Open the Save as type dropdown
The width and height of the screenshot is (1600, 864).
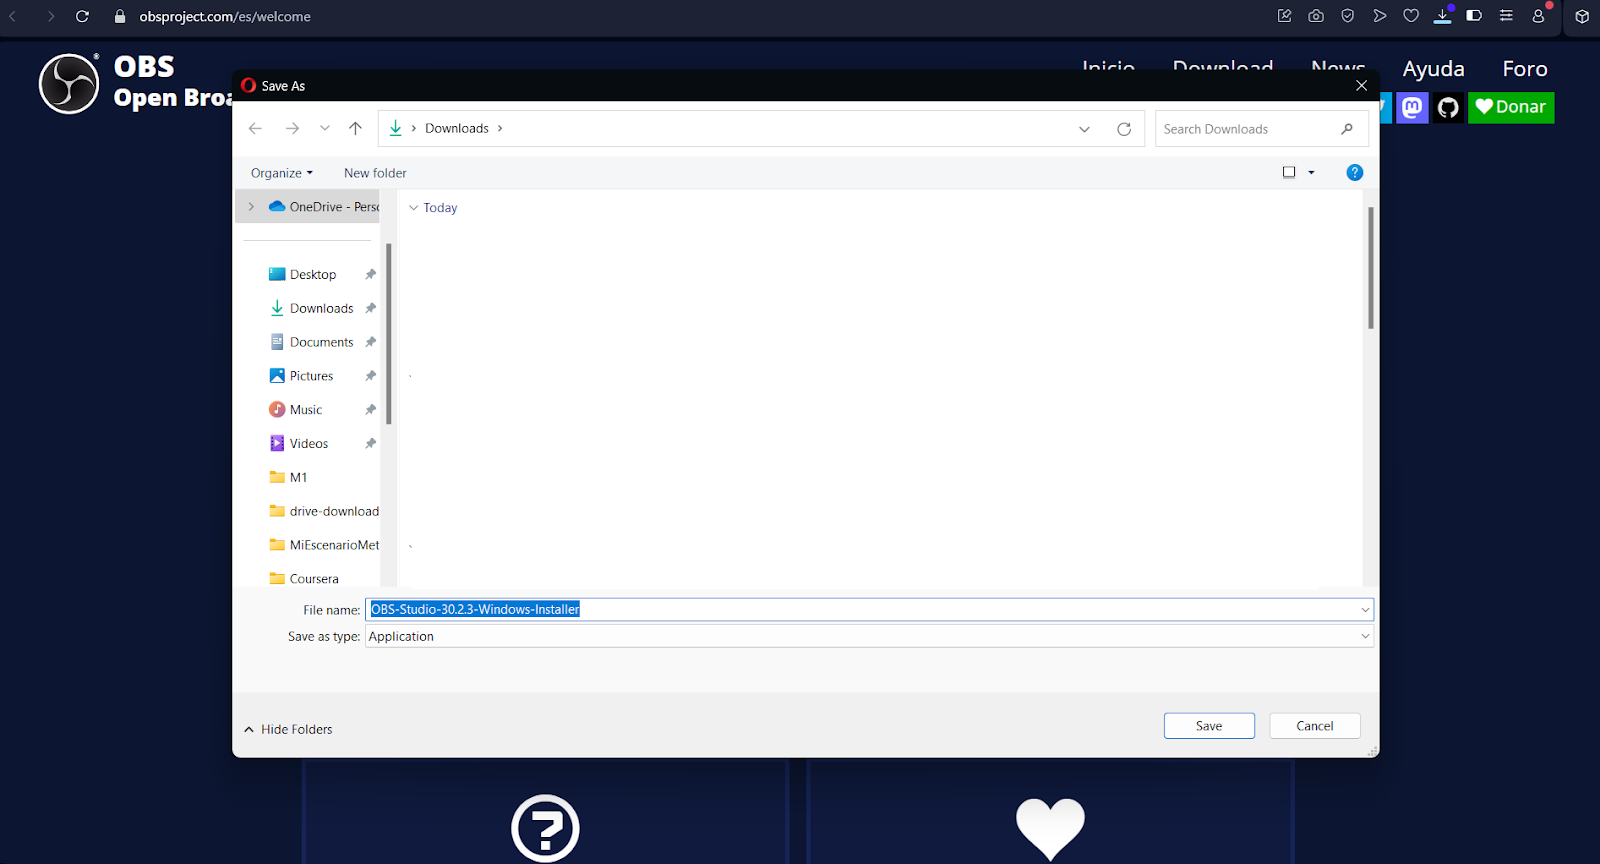(x=869, y=636)
